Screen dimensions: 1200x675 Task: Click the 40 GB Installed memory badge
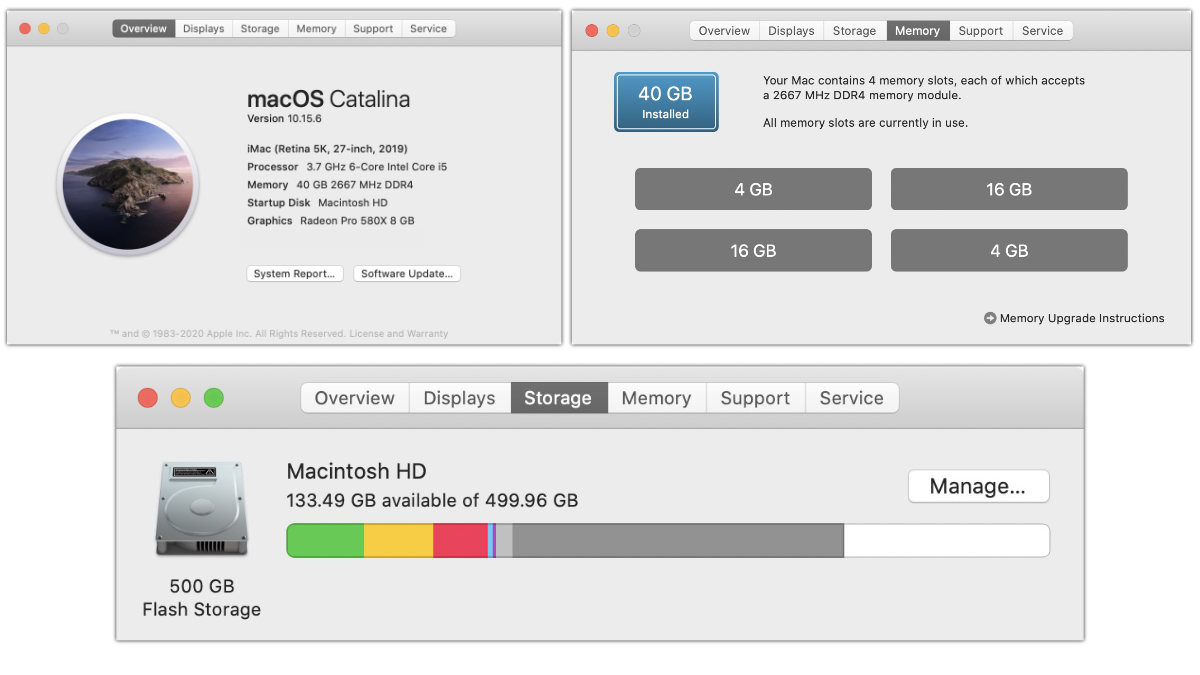click(666, 102)
